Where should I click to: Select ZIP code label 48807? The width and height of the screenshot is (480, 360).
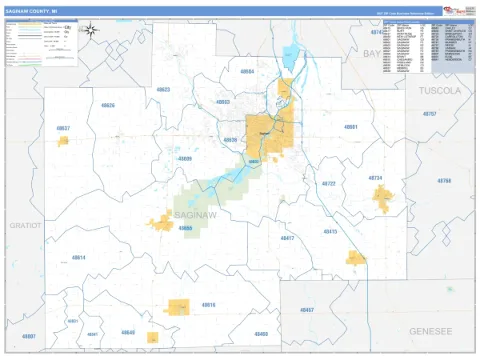(x=29, y=336)
